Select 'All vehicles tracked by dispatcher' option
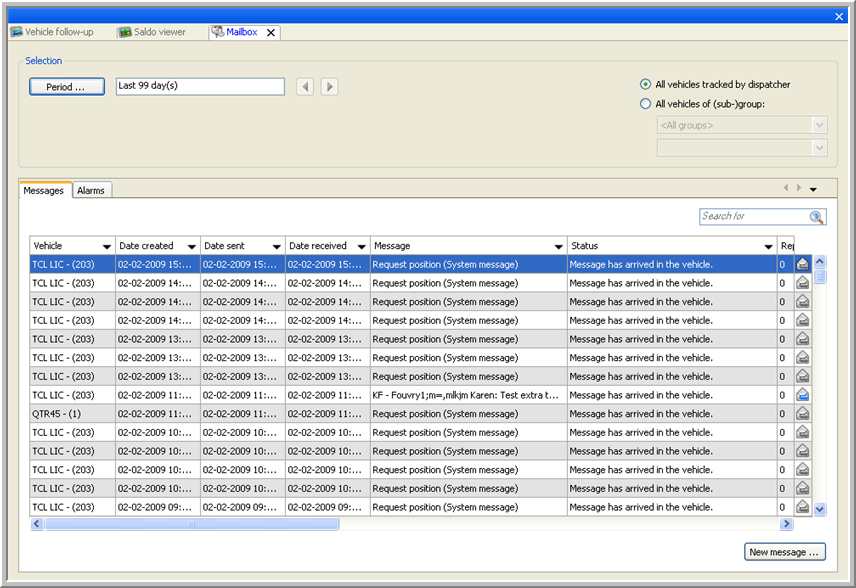Viewport: 856px width, 588px height. pyautogui.click(x=645, y=85)
